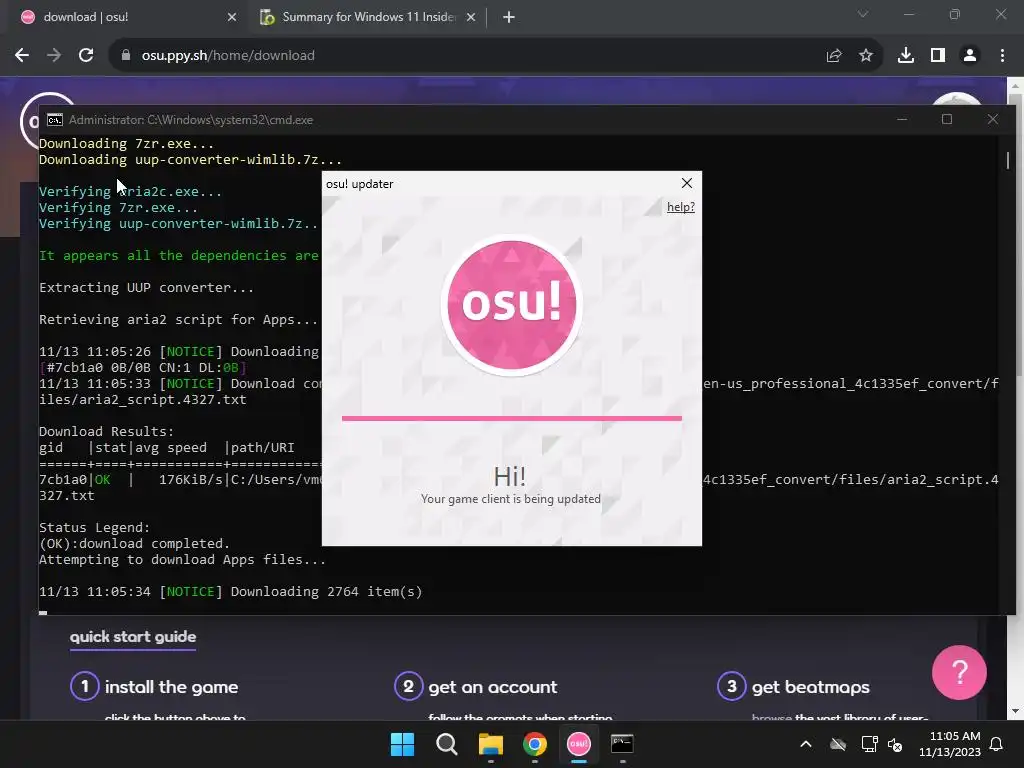Open the help? link in osu! updater
The height and width of the screenshot is (768, 1024).
[680, 207]
